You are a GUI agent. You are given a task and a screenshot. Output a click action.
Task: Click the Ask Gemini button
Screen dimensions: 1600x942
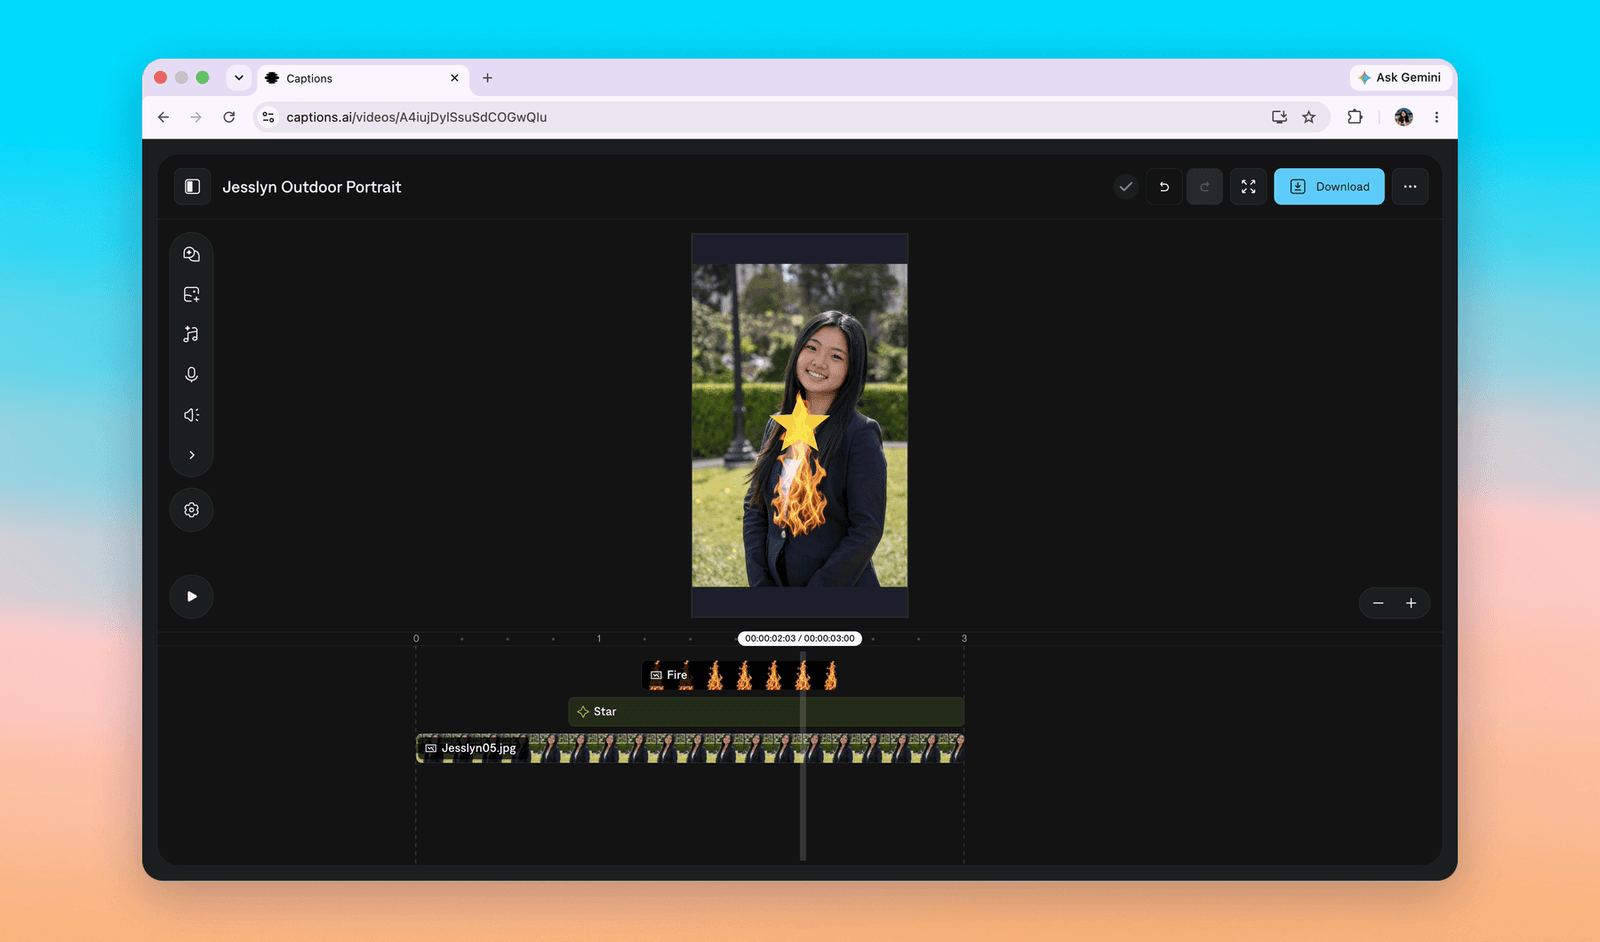[1400, 77]
